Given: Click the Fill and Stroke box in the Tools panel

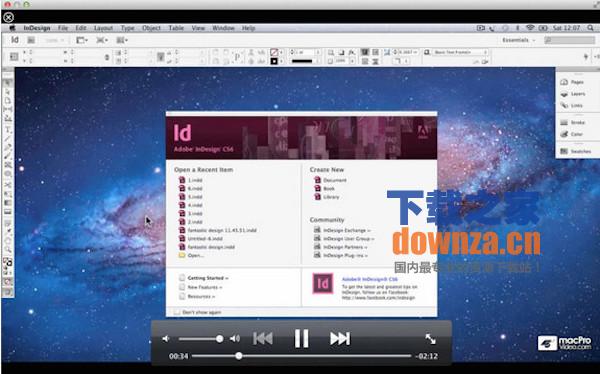Looking at the screenshot, I should [8, 263].
